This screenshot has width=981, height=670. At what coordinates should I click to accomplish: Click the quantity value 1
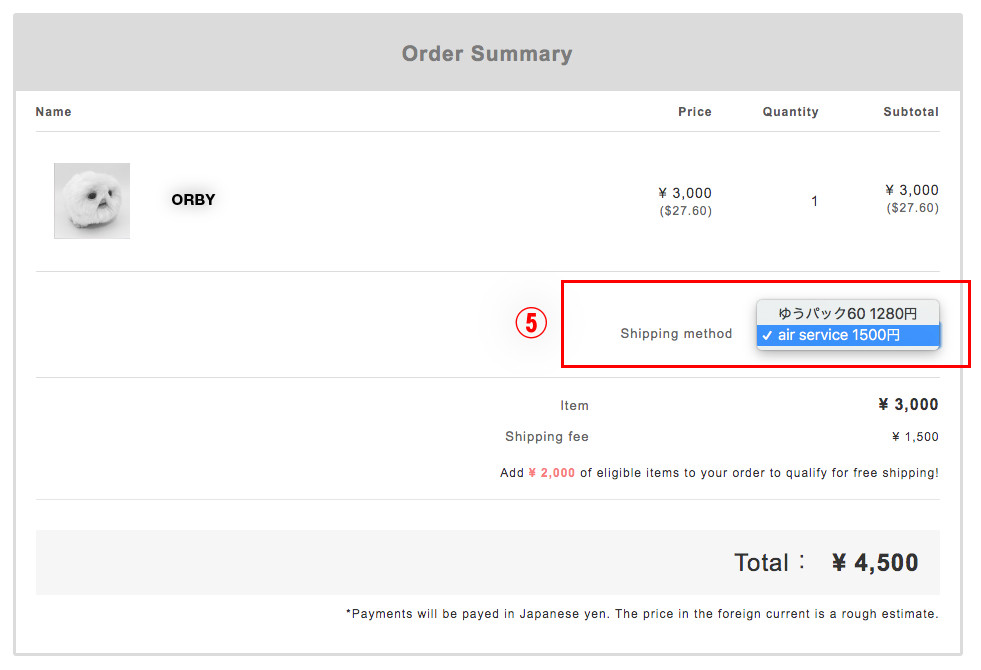coord(814,201)
